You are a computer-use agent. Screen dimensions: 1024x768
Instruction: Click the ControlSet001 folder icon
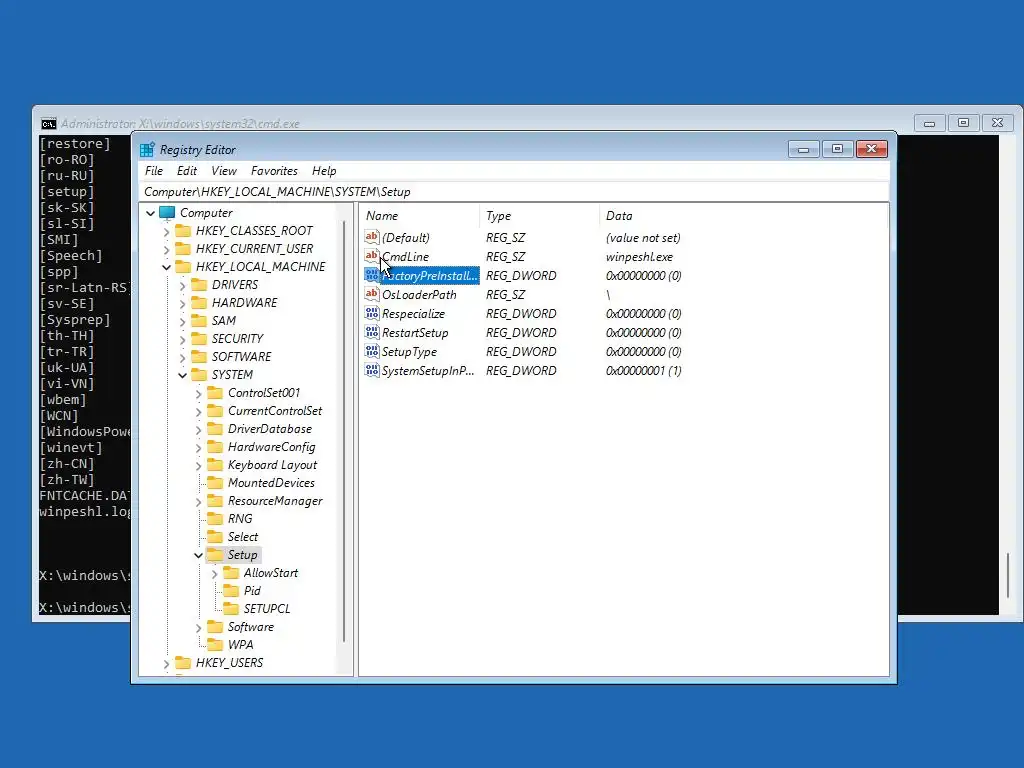coord(215,393)
